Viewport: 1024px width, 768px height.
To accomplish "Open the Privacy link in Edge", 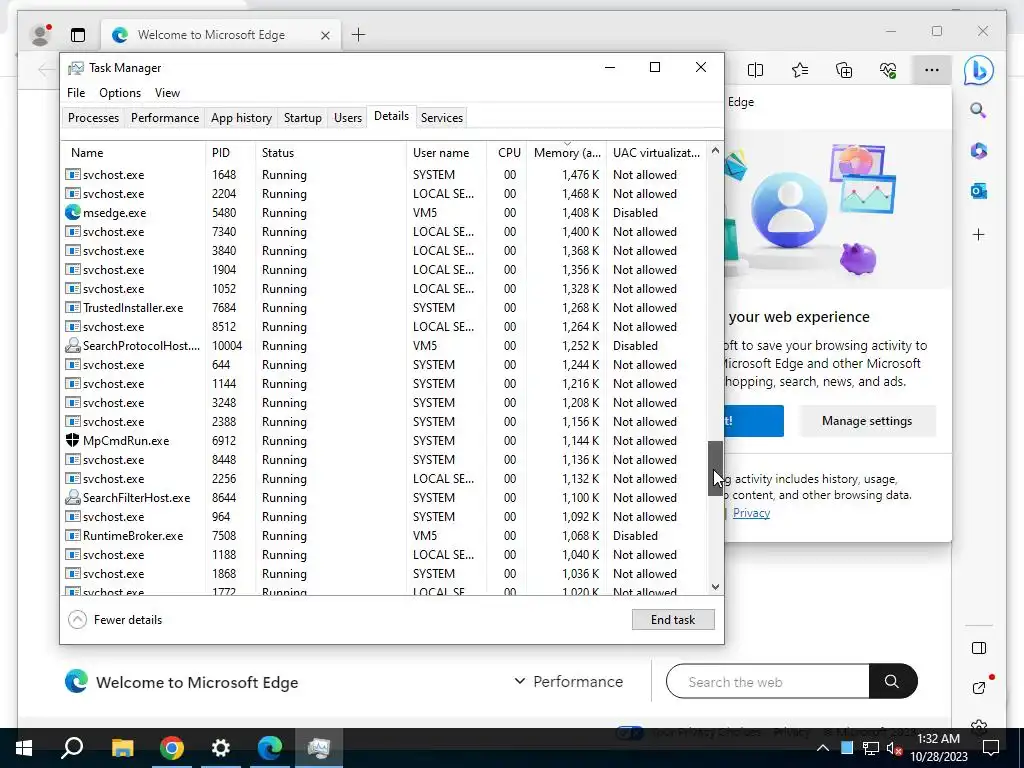I will point(751,513).
